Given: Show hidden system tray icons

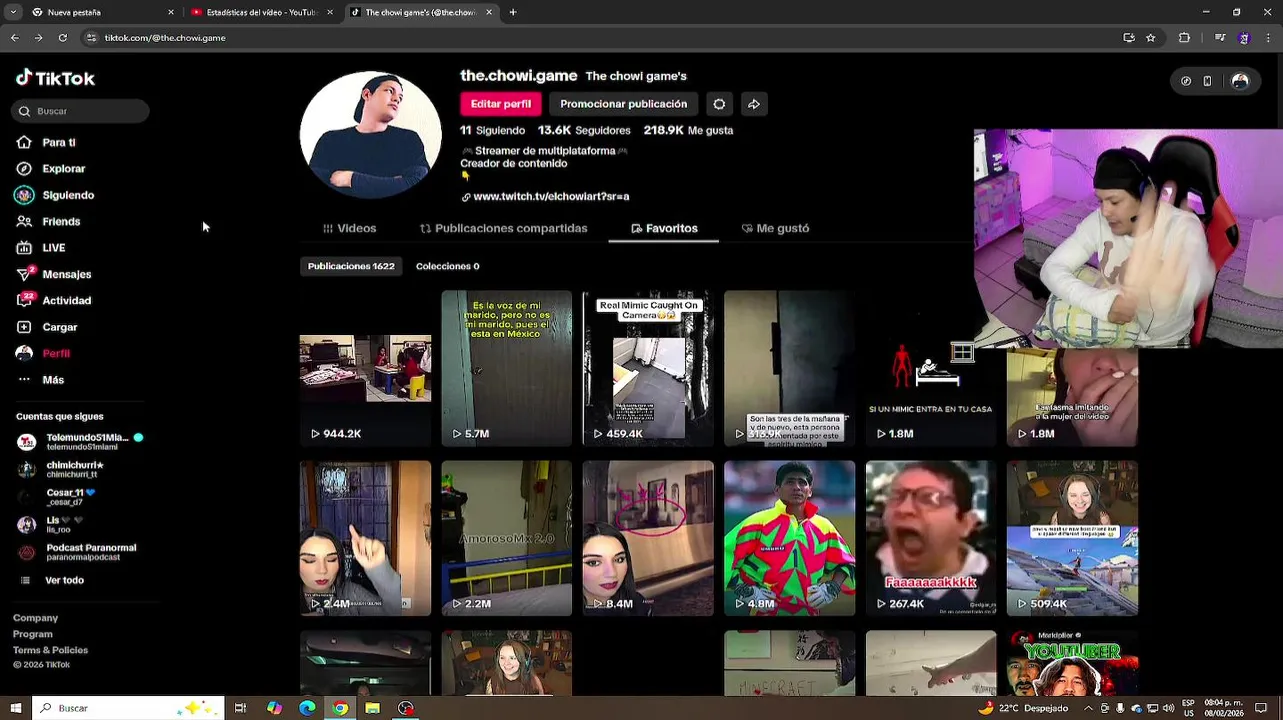Looking at the screenshot, I should [x=1091, y=708].
